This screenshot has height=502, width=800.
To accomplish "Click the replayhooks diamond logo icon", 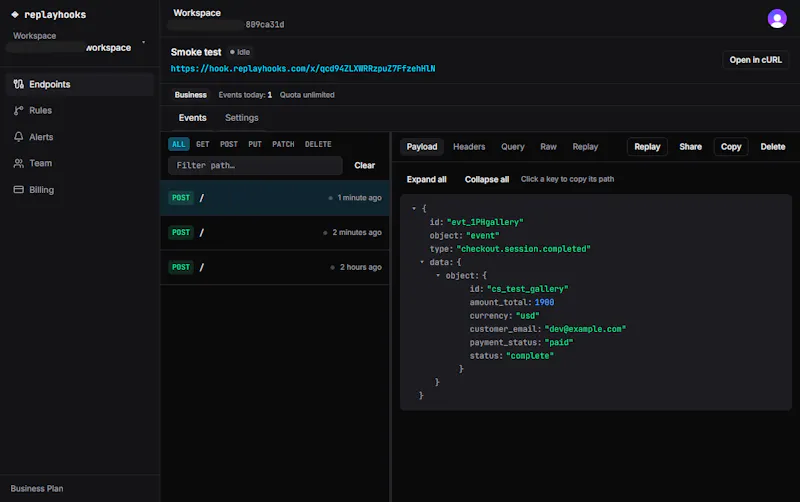I will [15, 15].
